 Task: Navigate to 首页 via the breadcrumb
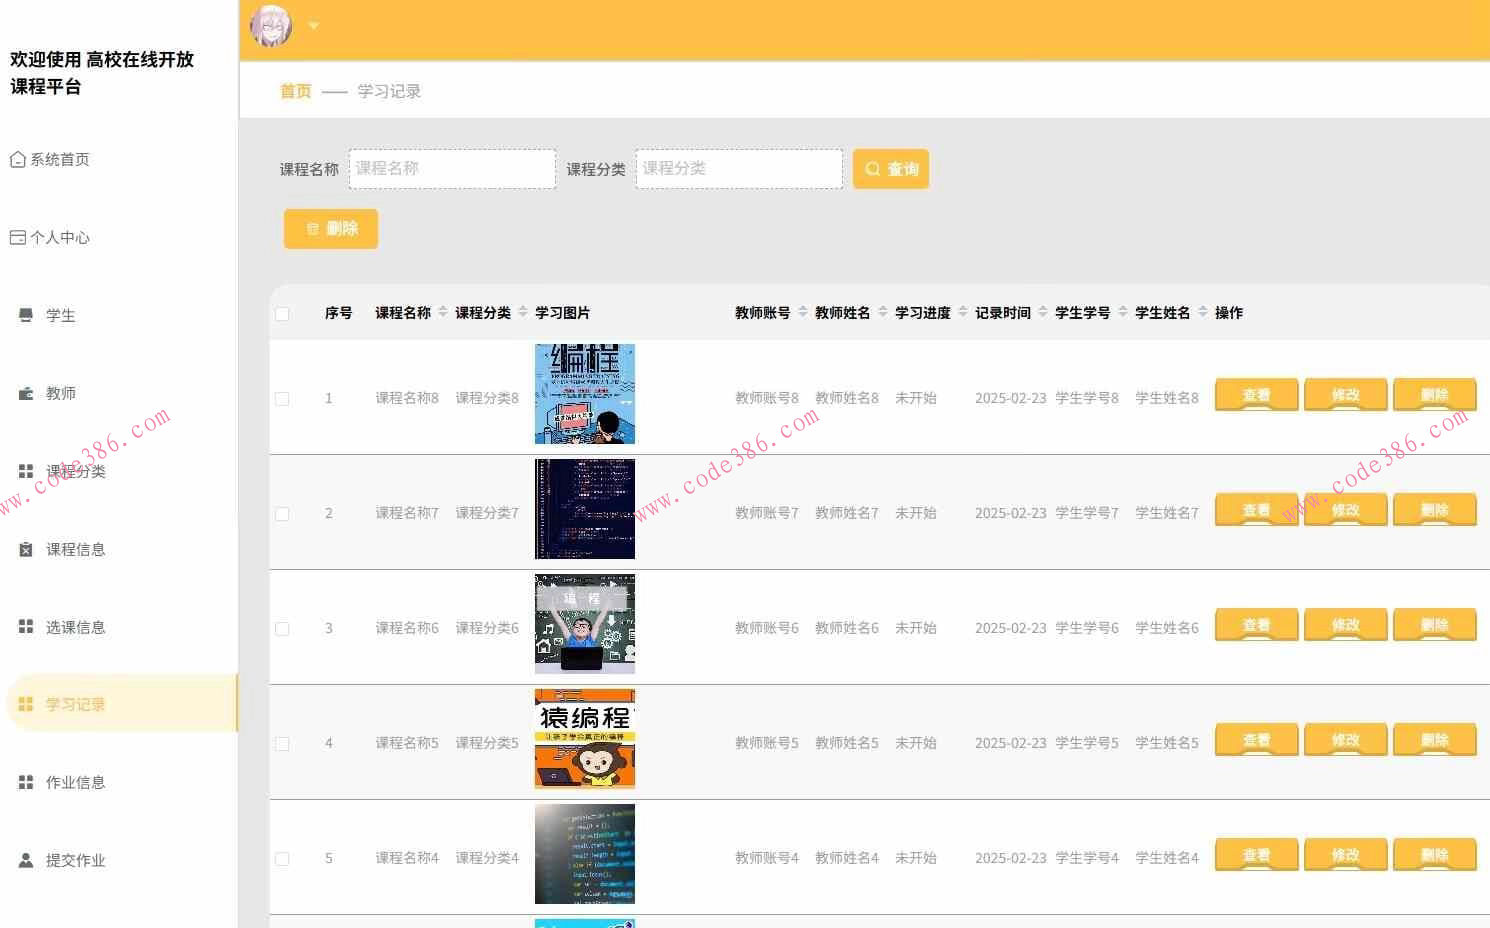pyautogui.click(x=295, y=91)
